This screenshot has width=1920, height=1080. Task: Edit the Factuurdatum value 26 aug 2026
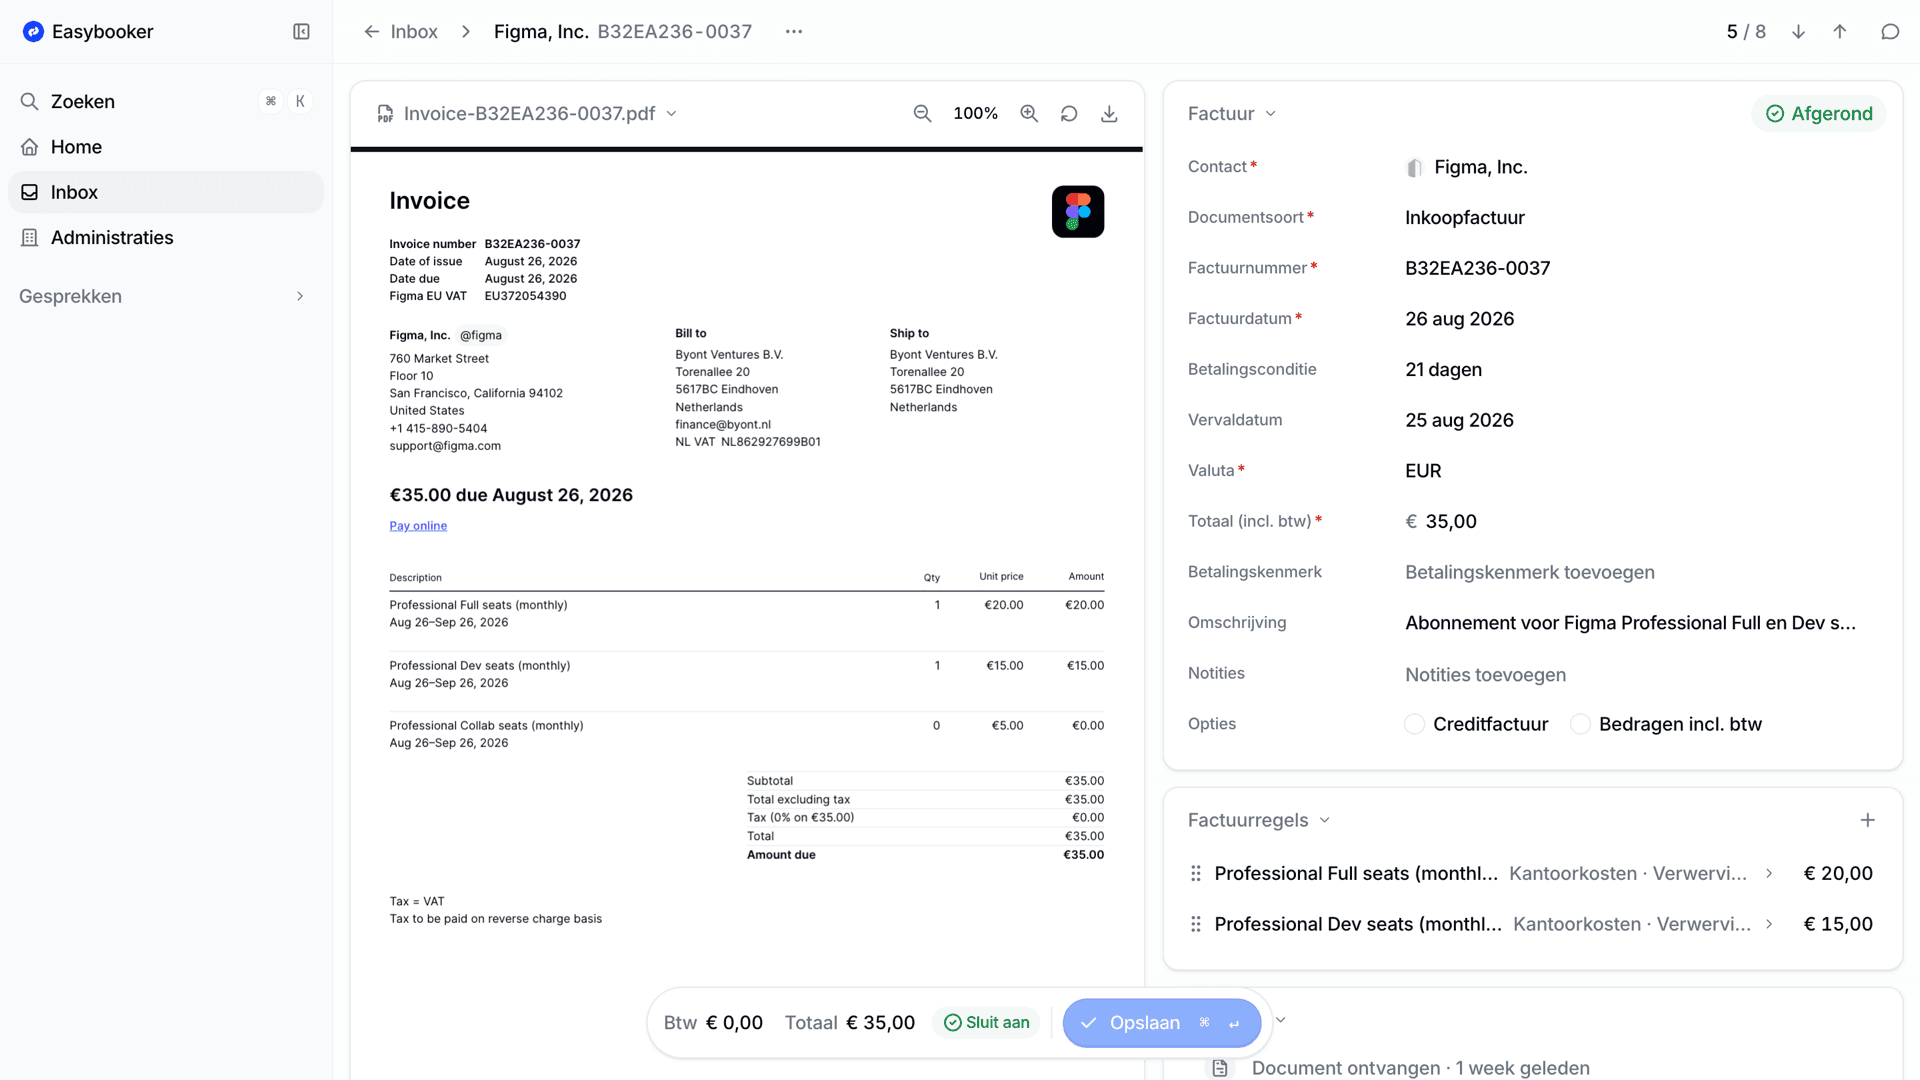(x=1459, y=319)
